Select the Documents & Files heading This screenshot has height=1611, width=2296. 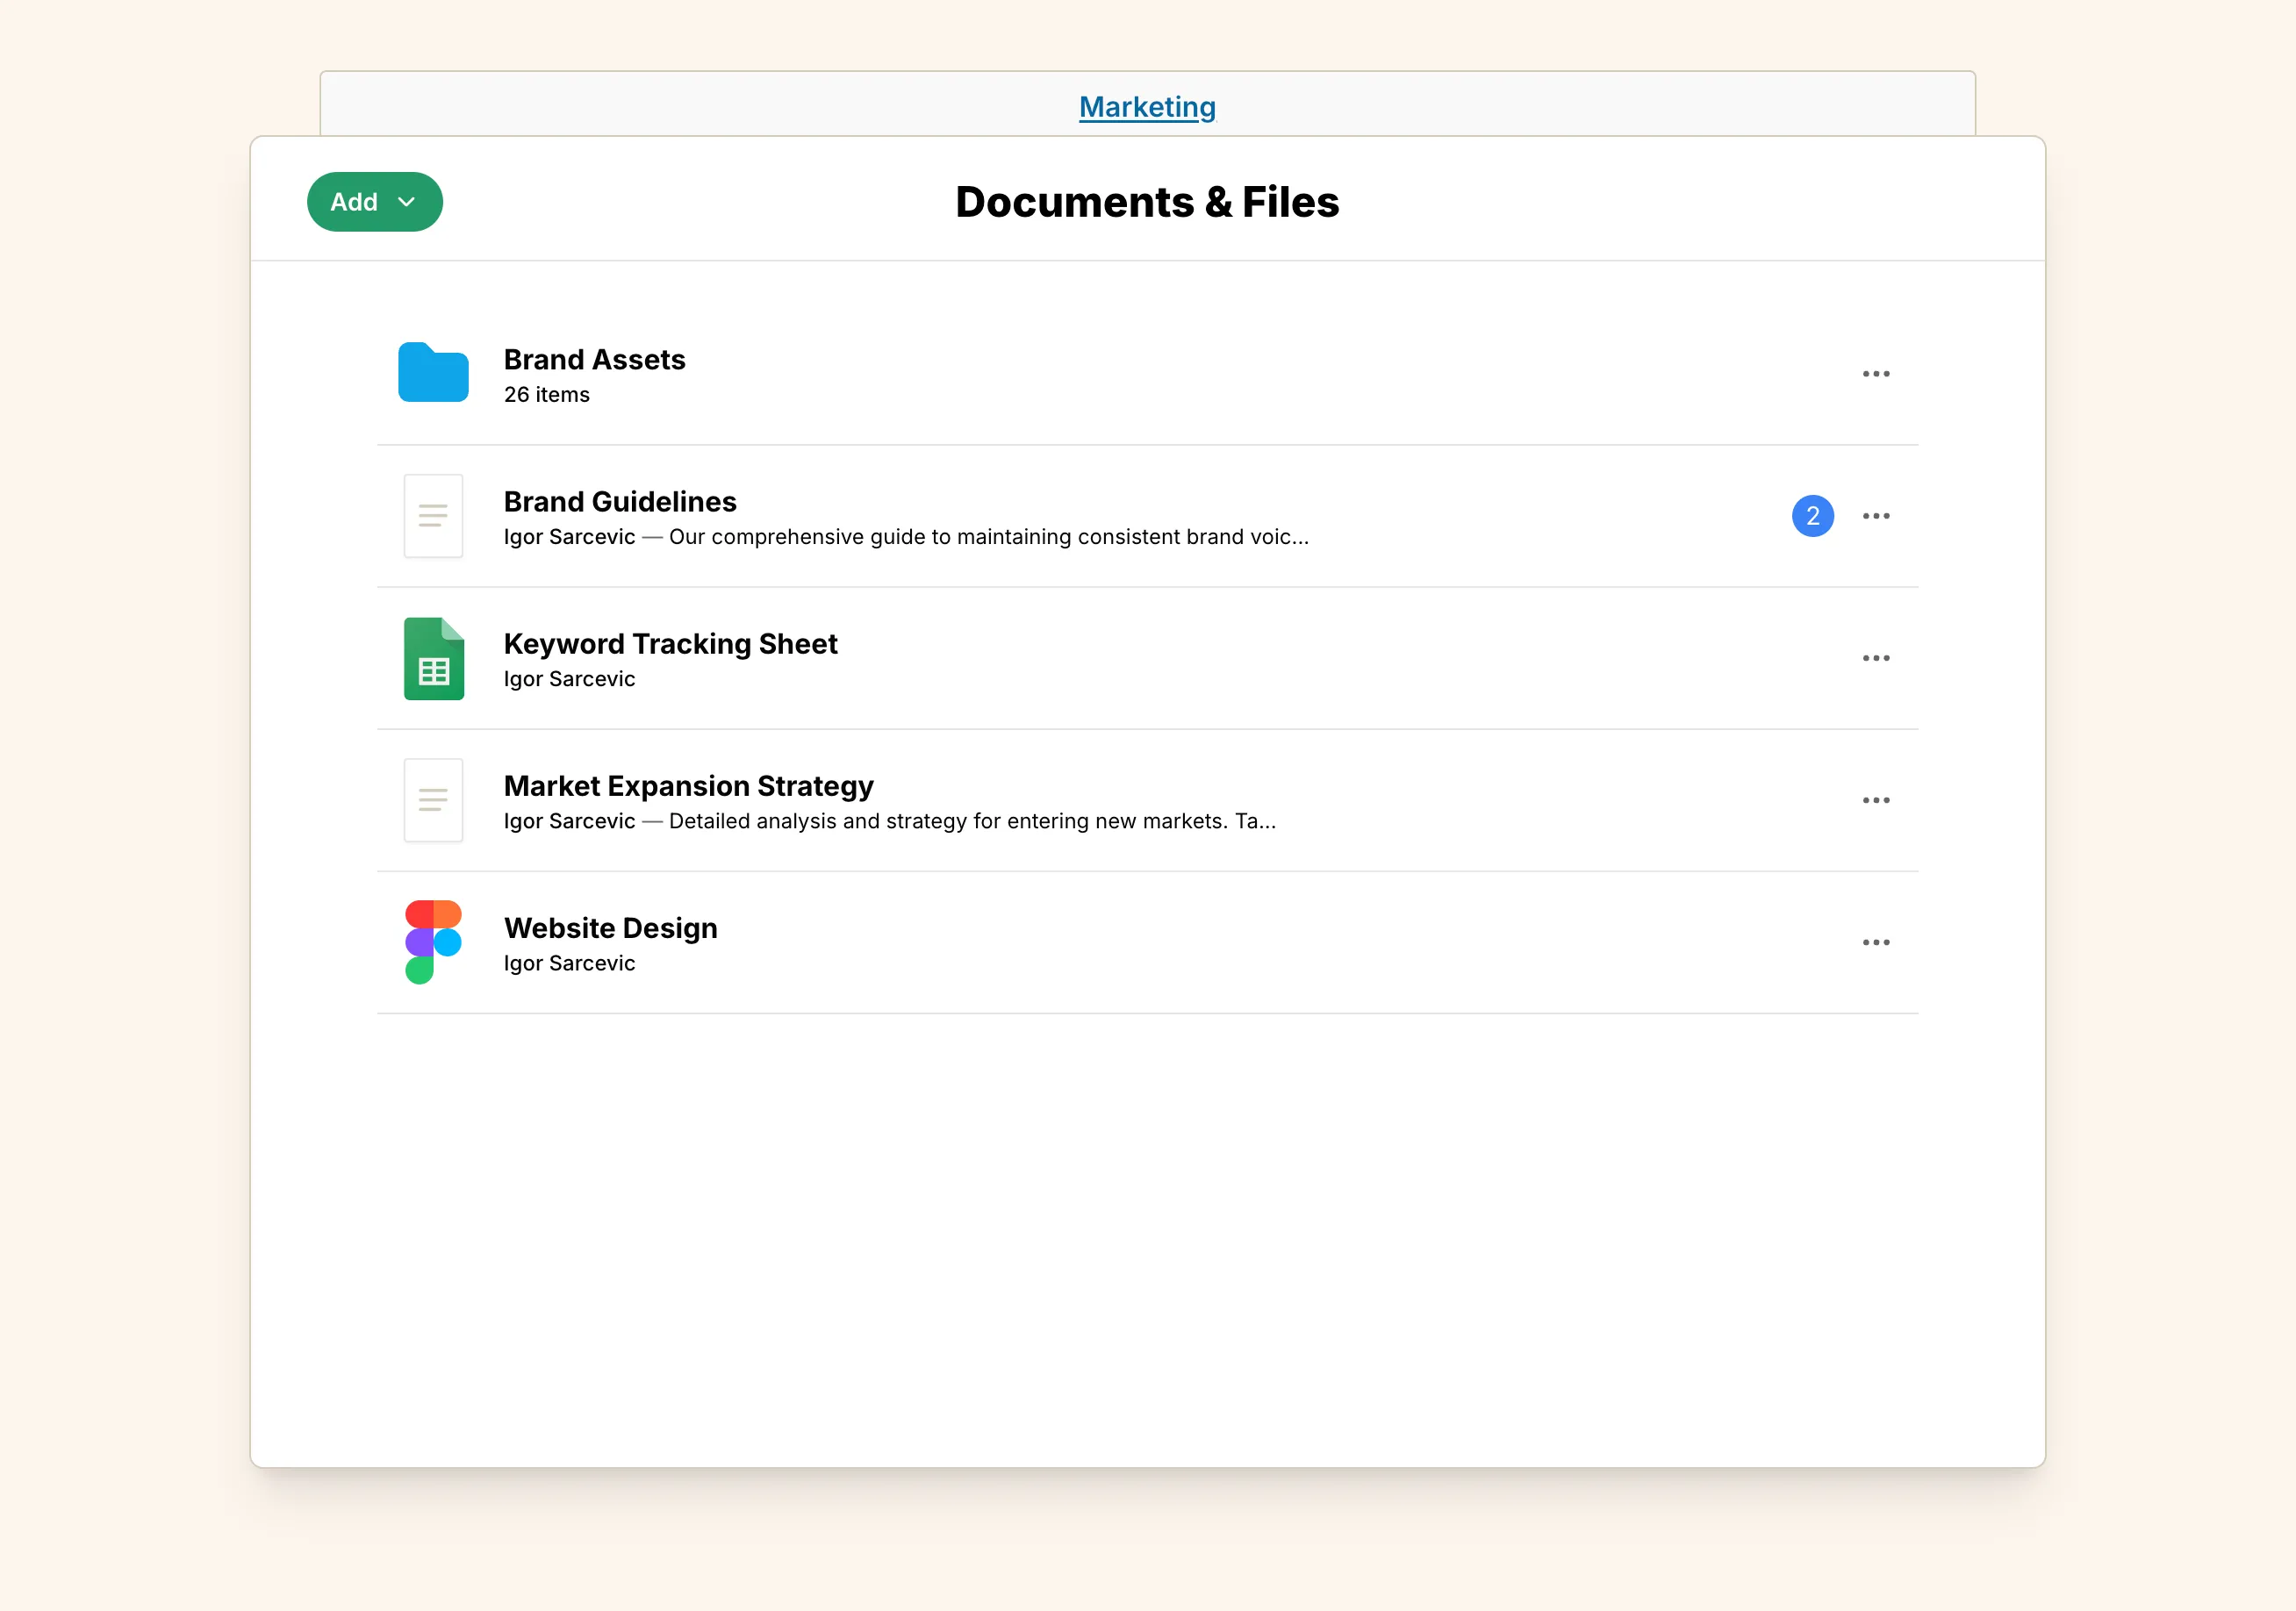(x=1147, y=201)
